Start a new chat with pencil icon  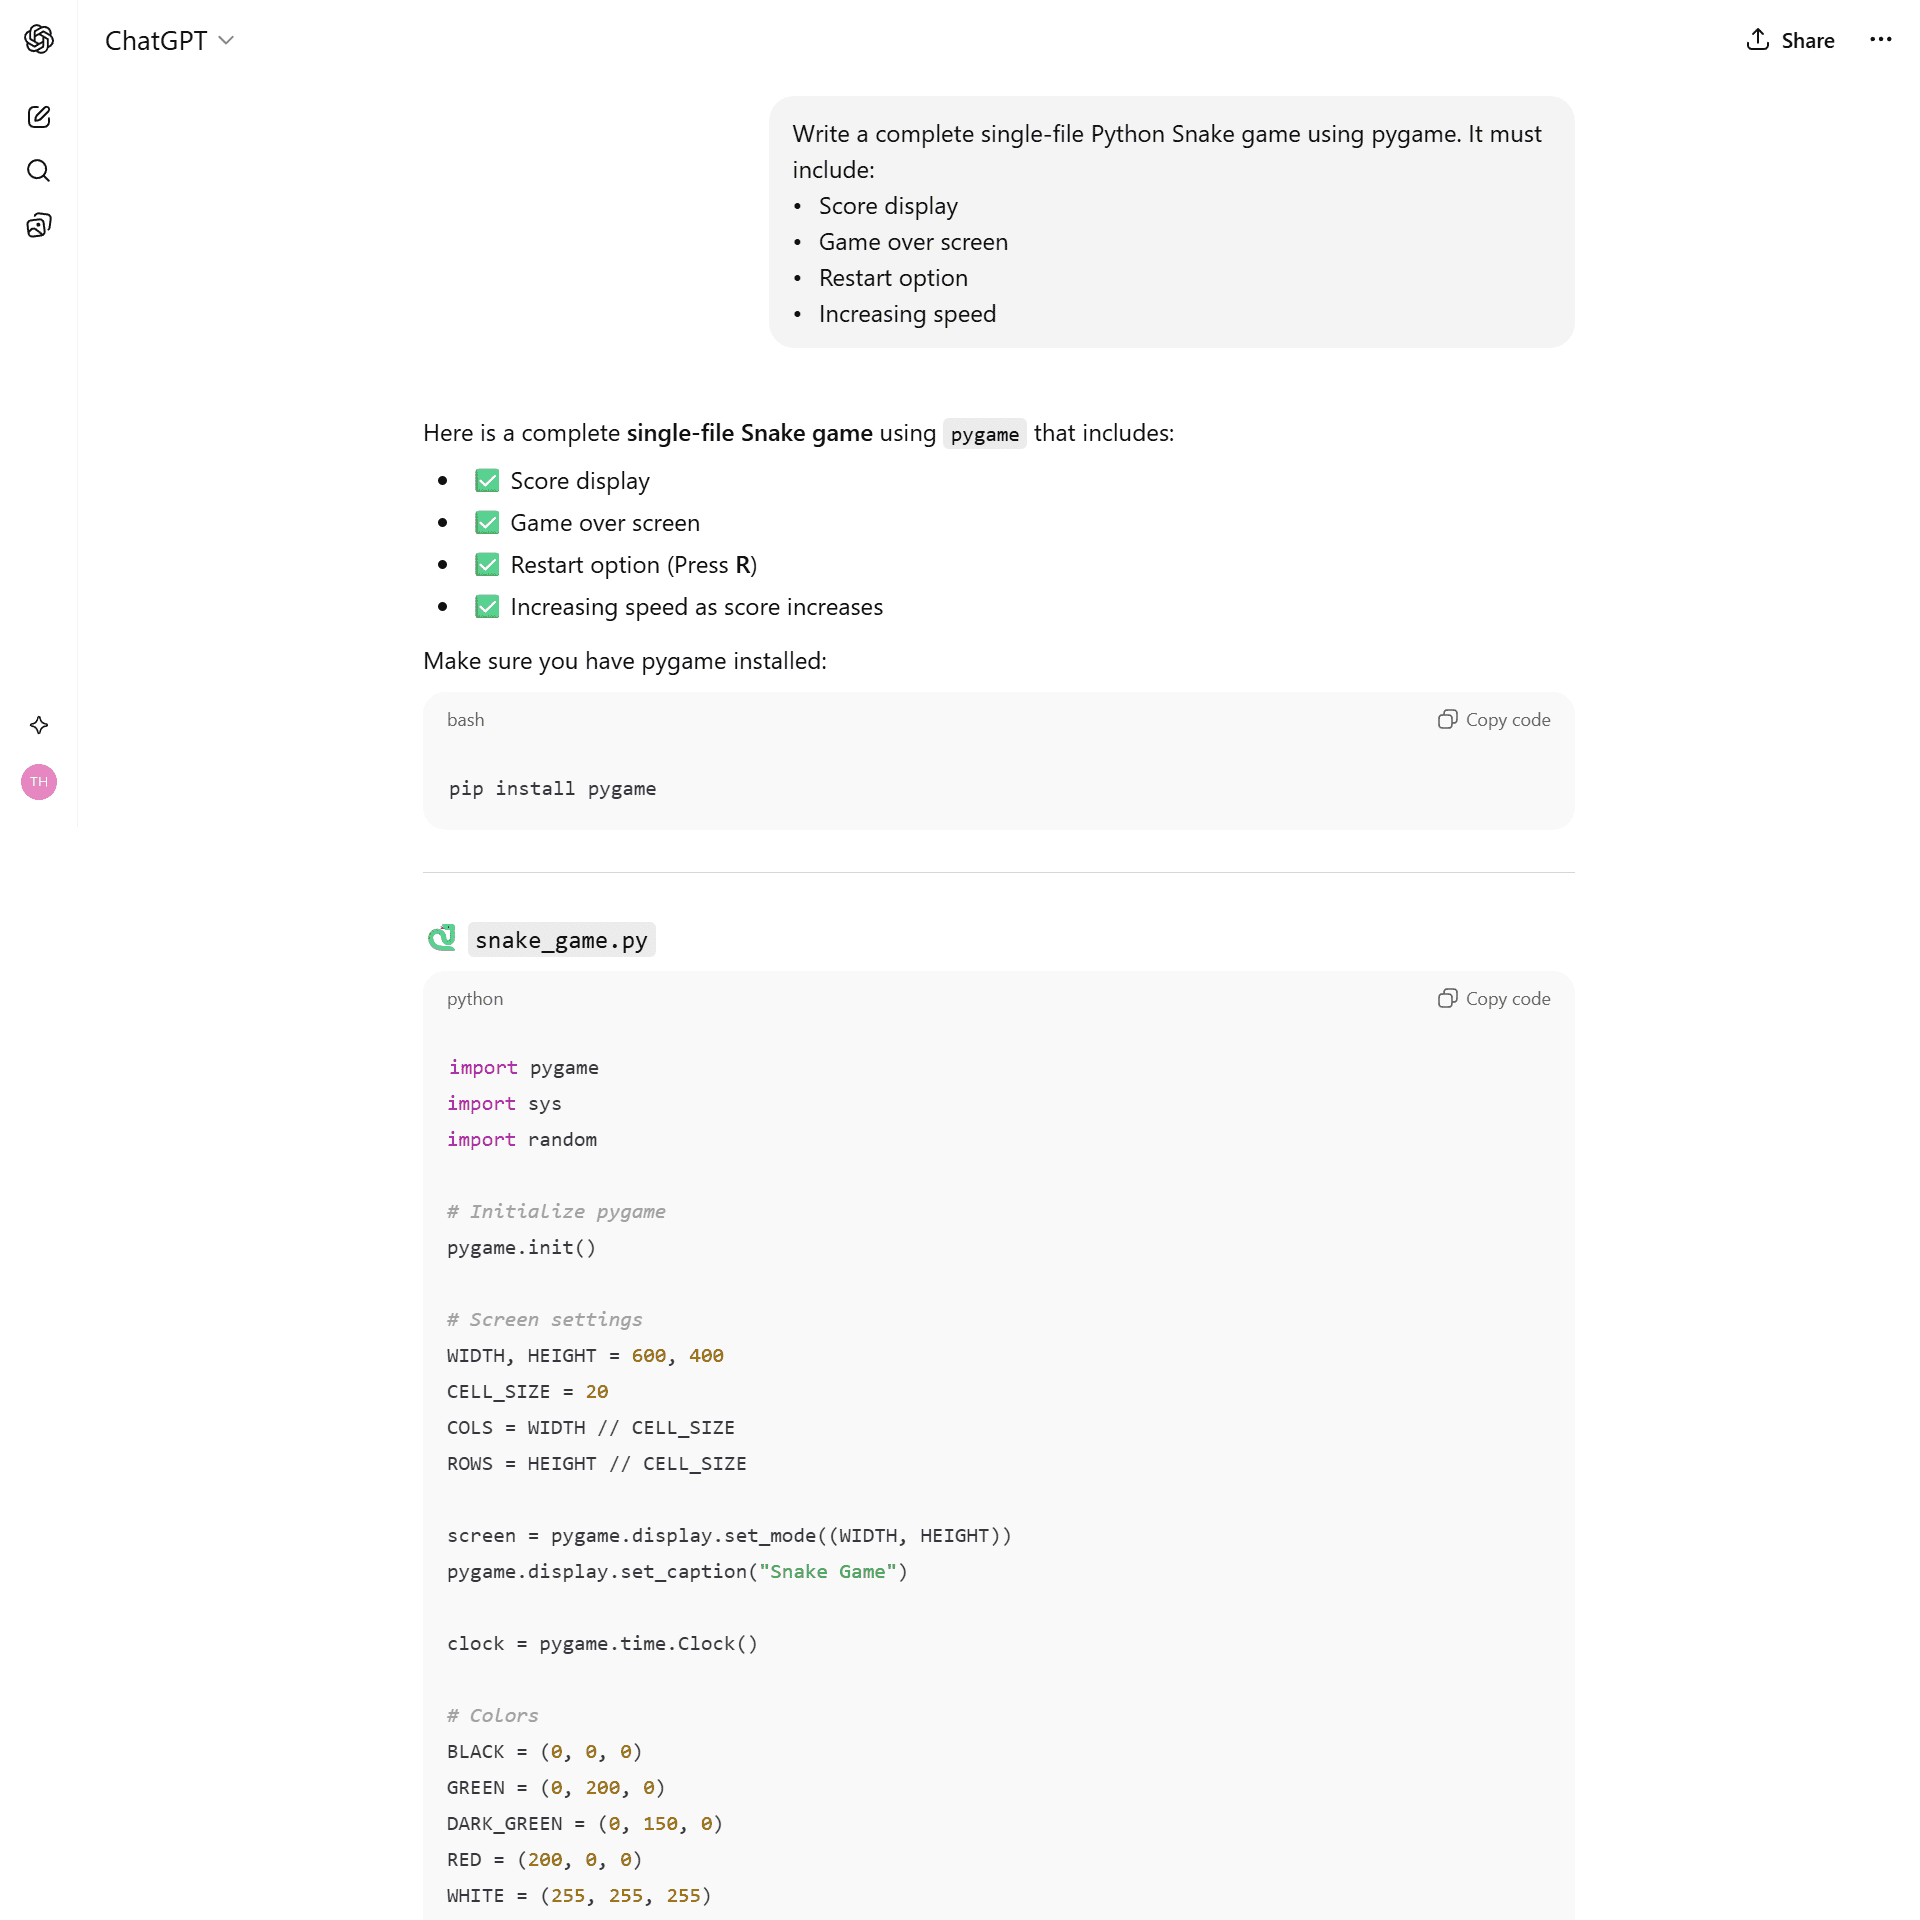[39, 117]
